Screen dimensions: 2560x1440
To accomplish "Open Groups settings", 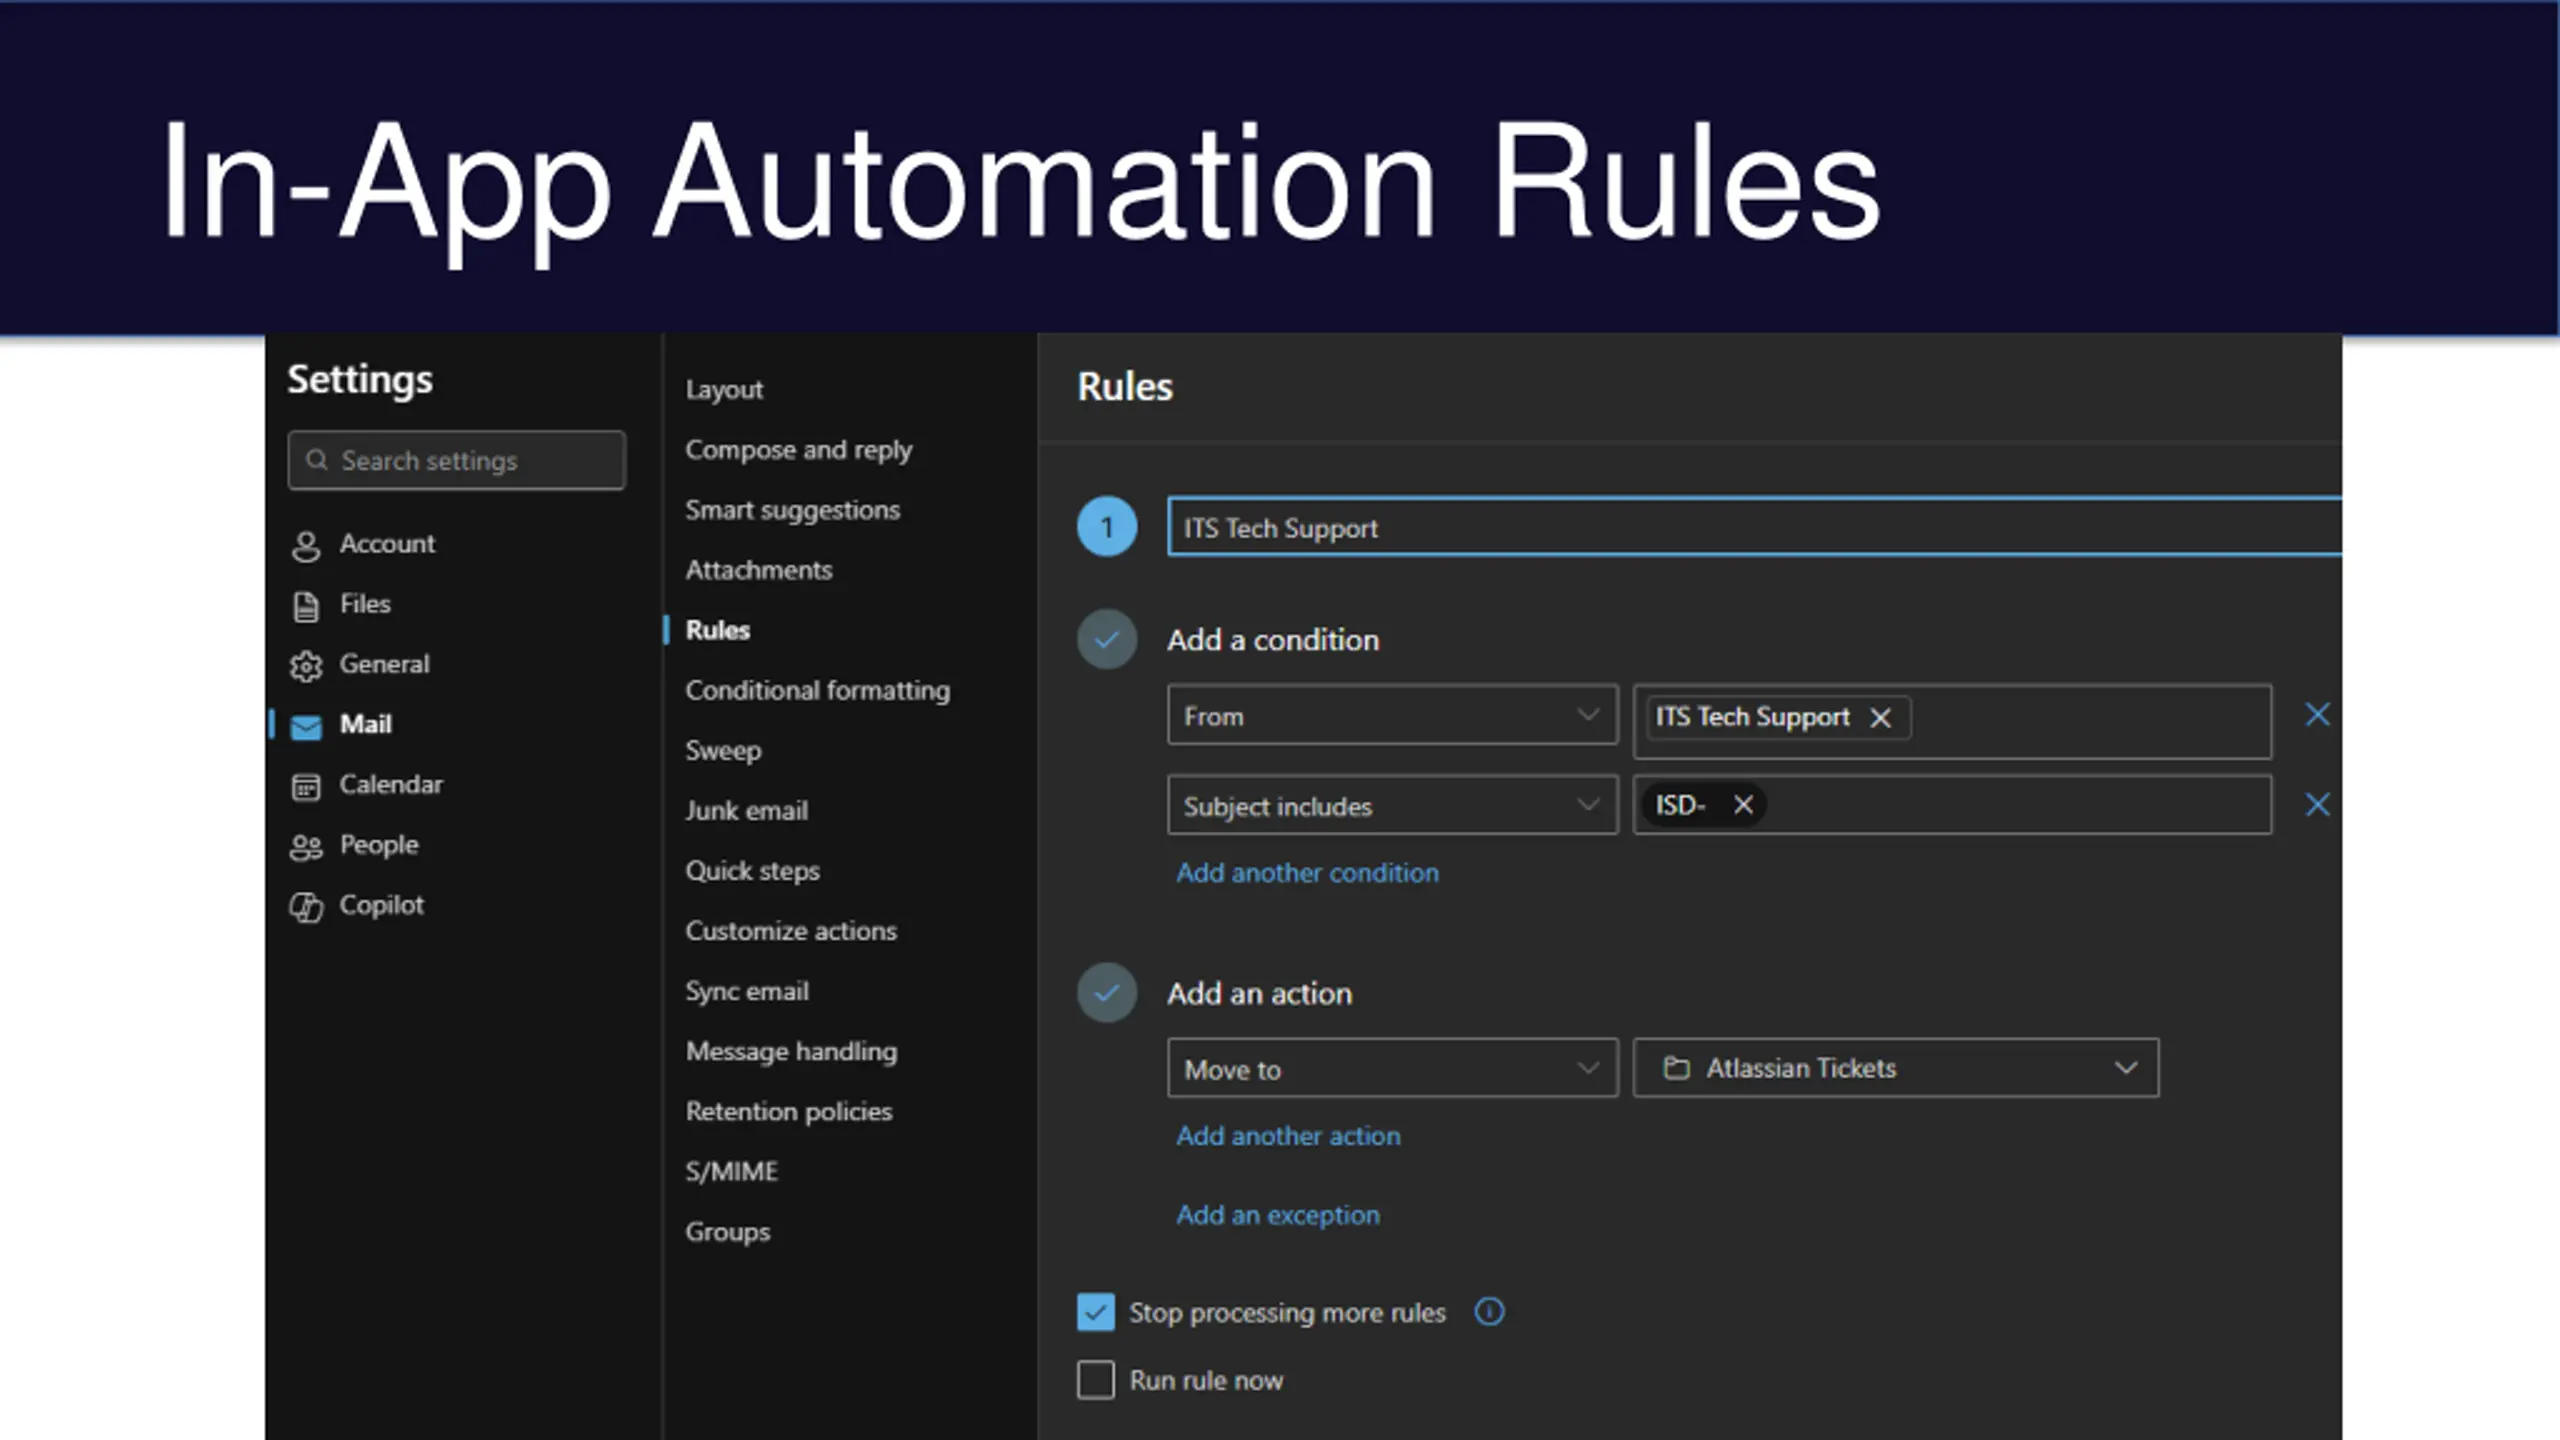I will pos(728,1232).
